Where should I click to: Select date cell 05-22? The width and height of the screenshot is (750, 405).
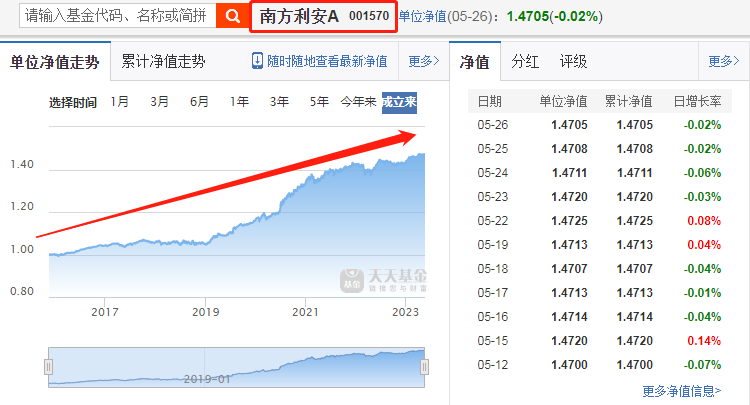(x=493, y=221)
